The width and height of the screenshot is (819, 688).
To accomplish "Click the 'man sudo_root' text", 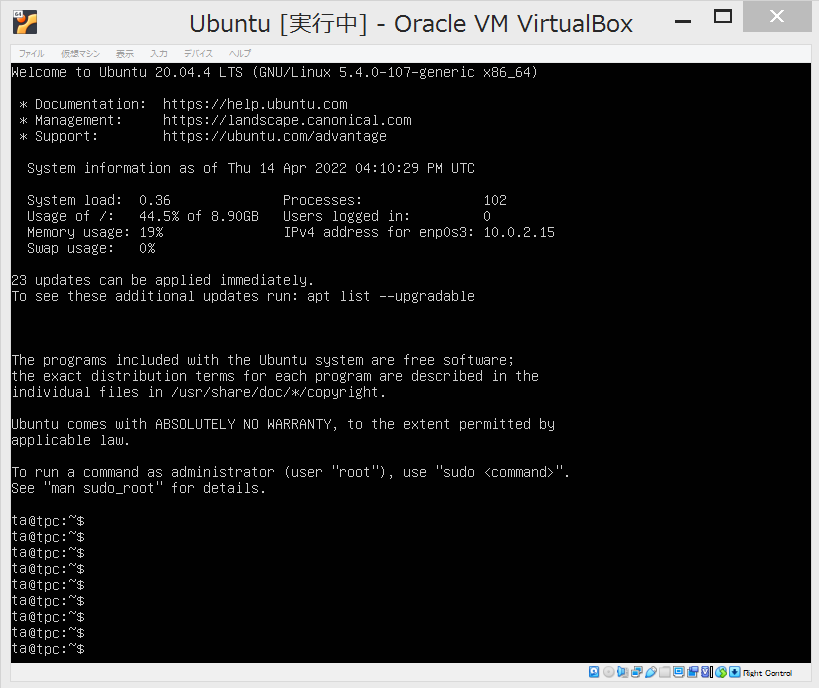I will pos(103,488).
